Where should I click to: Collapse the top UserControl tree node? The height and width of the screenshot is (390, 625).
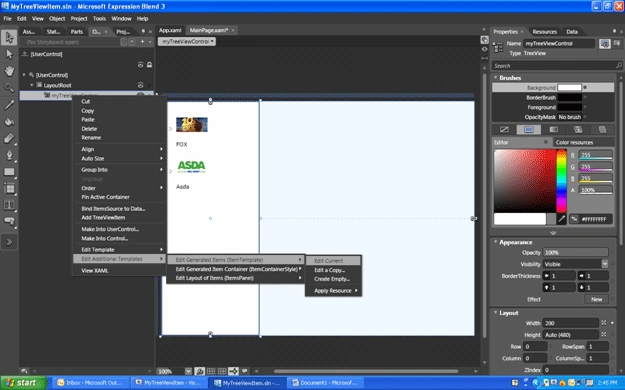point(24,75)
